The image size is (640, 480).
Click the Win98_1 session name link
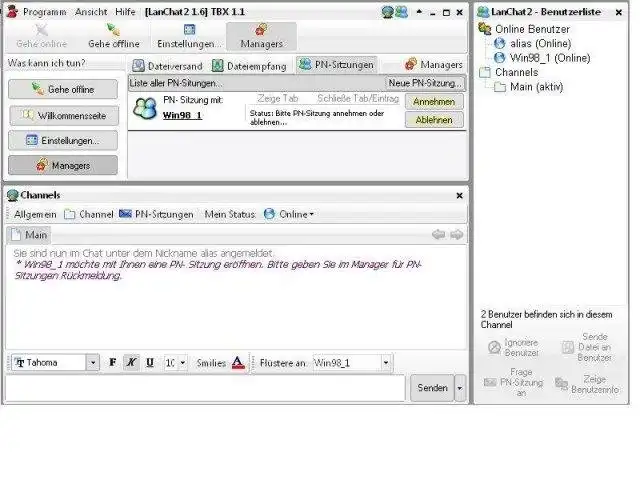[x=182, y=116]
